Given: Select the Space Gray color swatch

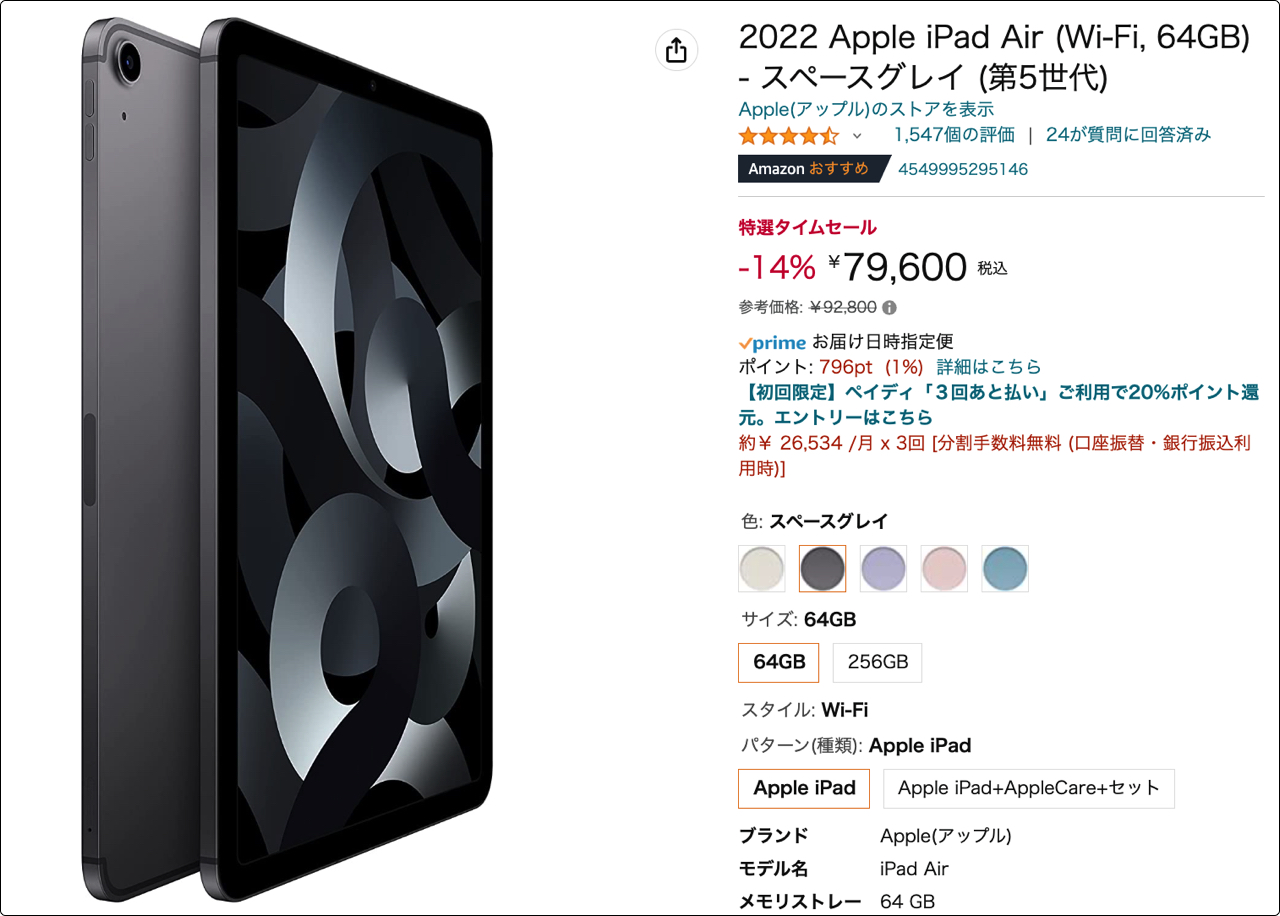Looking at the screenshot, I should click(823, 568).
